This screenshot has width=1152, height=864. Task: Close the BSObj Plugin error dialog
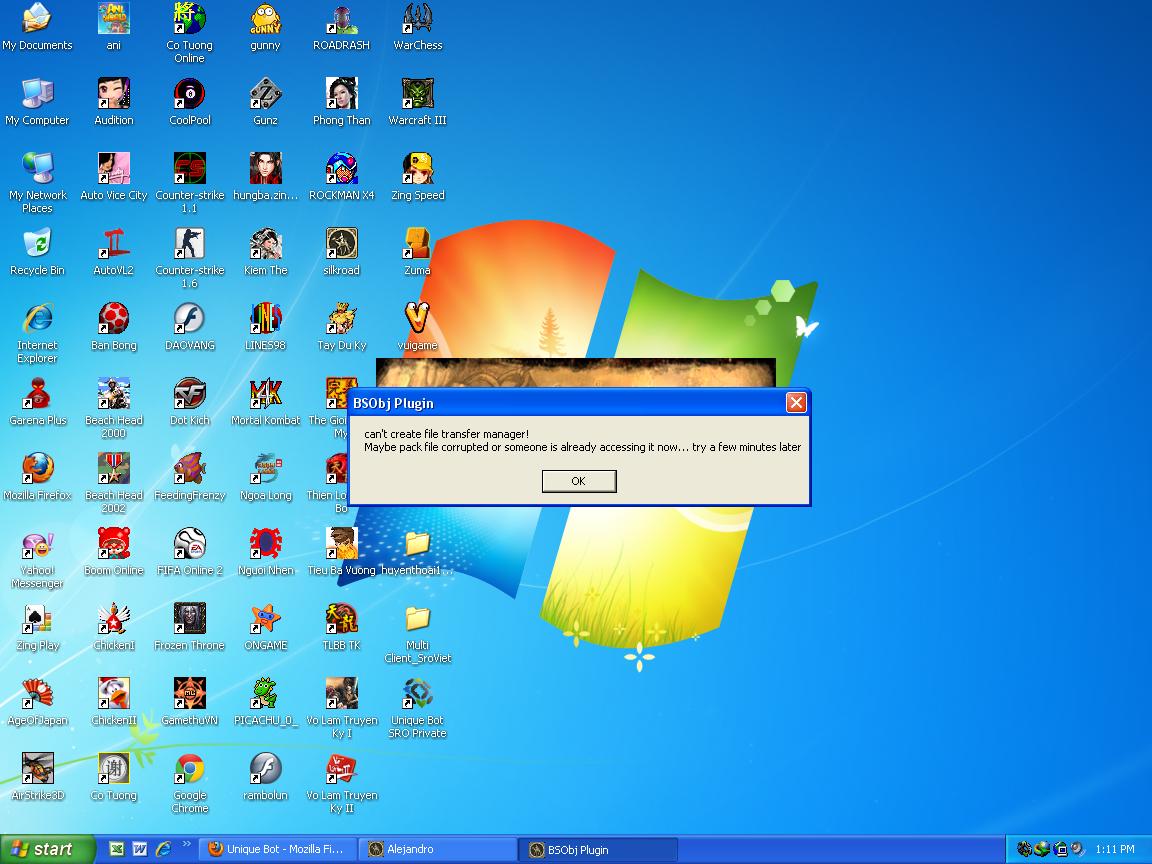[x=796, y=403]
